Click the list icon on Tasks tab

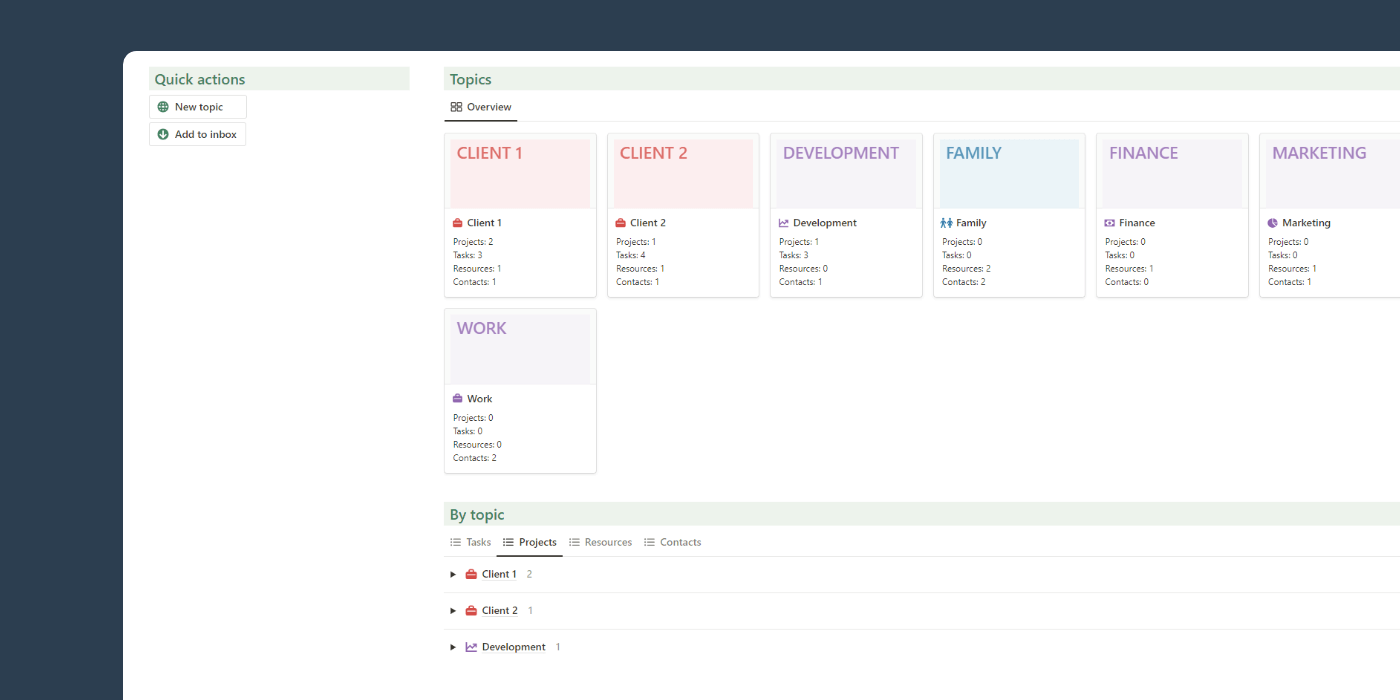click(455, 542)
